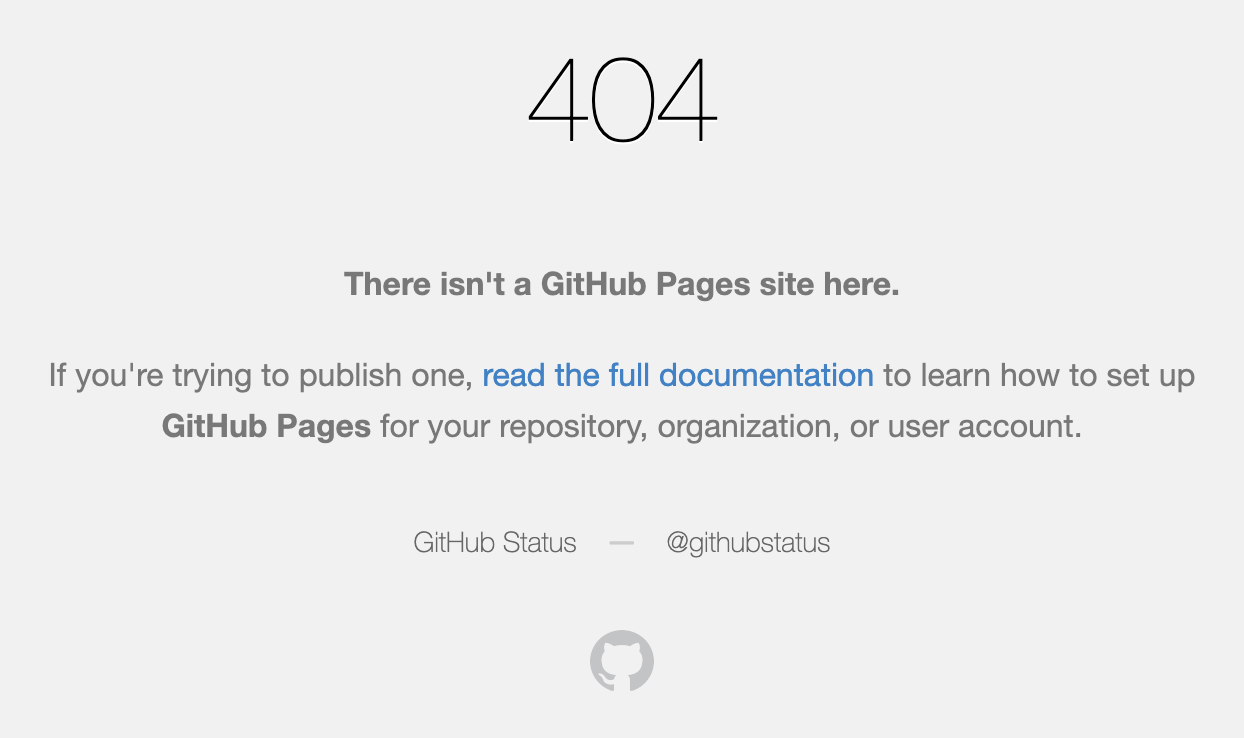Click the dash separator between status links

tap(622, 543)
